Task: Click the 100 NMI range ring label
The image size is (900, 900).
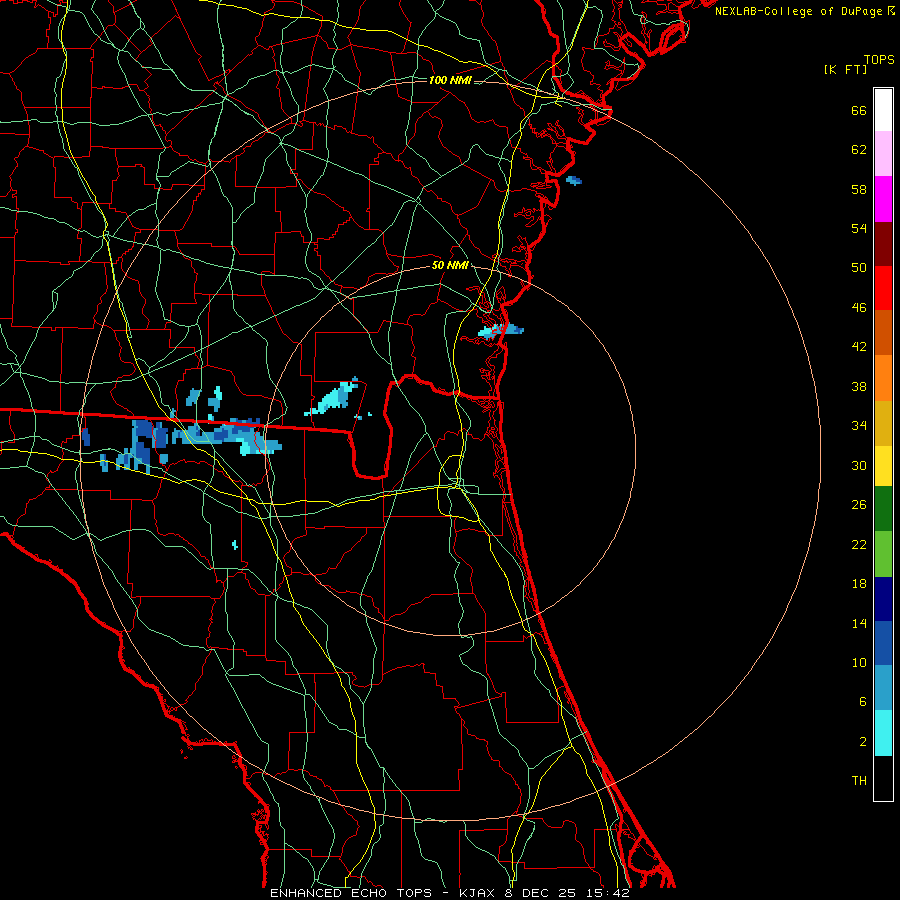Action: pos(450,80)
